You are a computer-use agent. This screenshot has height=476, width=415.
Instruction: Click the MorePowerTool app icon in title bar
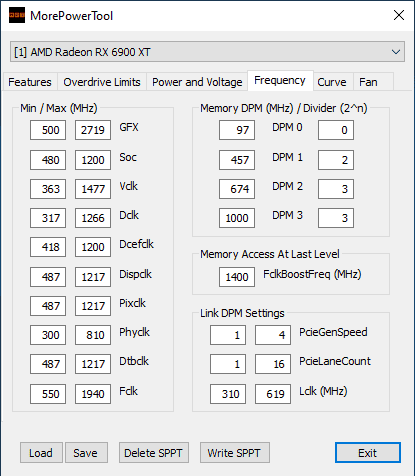[17, 15]
